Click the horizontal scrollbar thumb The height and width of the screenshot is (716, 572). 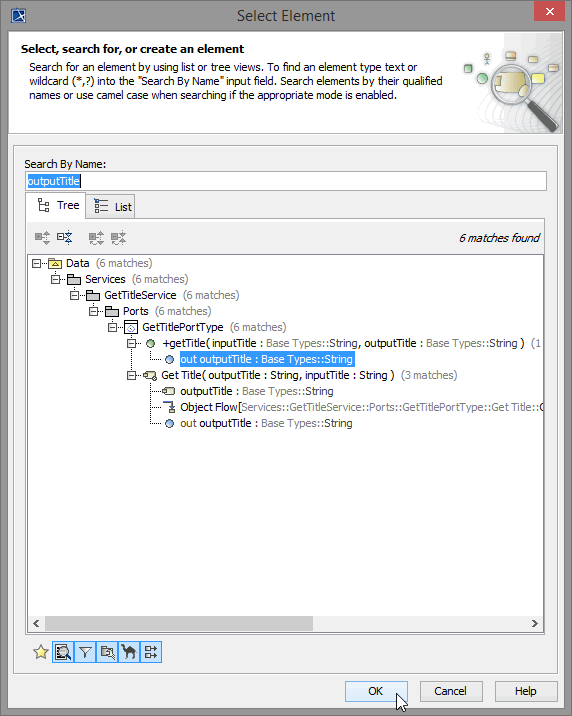coord(178,623)
